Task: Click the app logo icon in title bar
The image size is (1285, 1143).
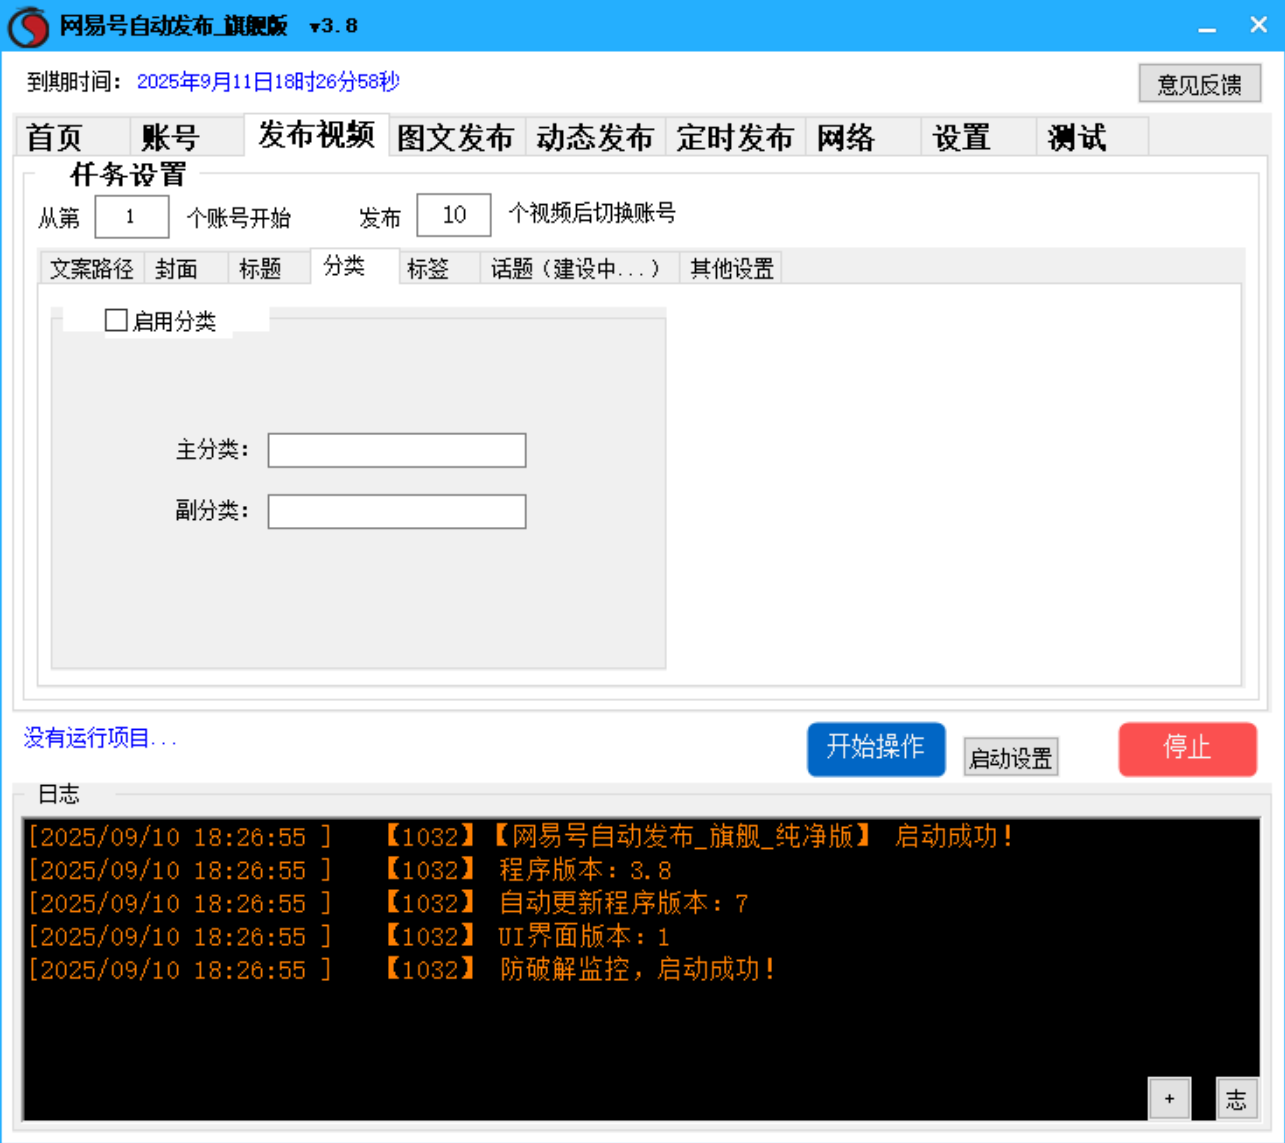Action: [x=26, y=24]
